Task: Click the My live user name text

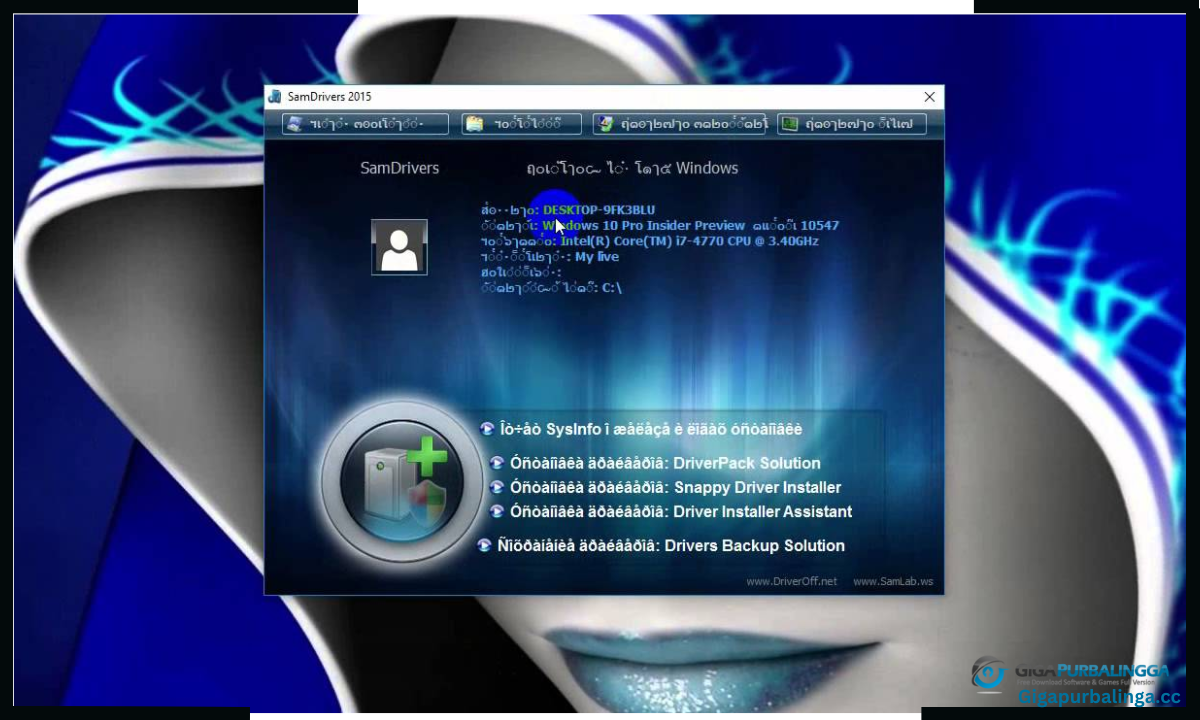Action: point(596,257)
